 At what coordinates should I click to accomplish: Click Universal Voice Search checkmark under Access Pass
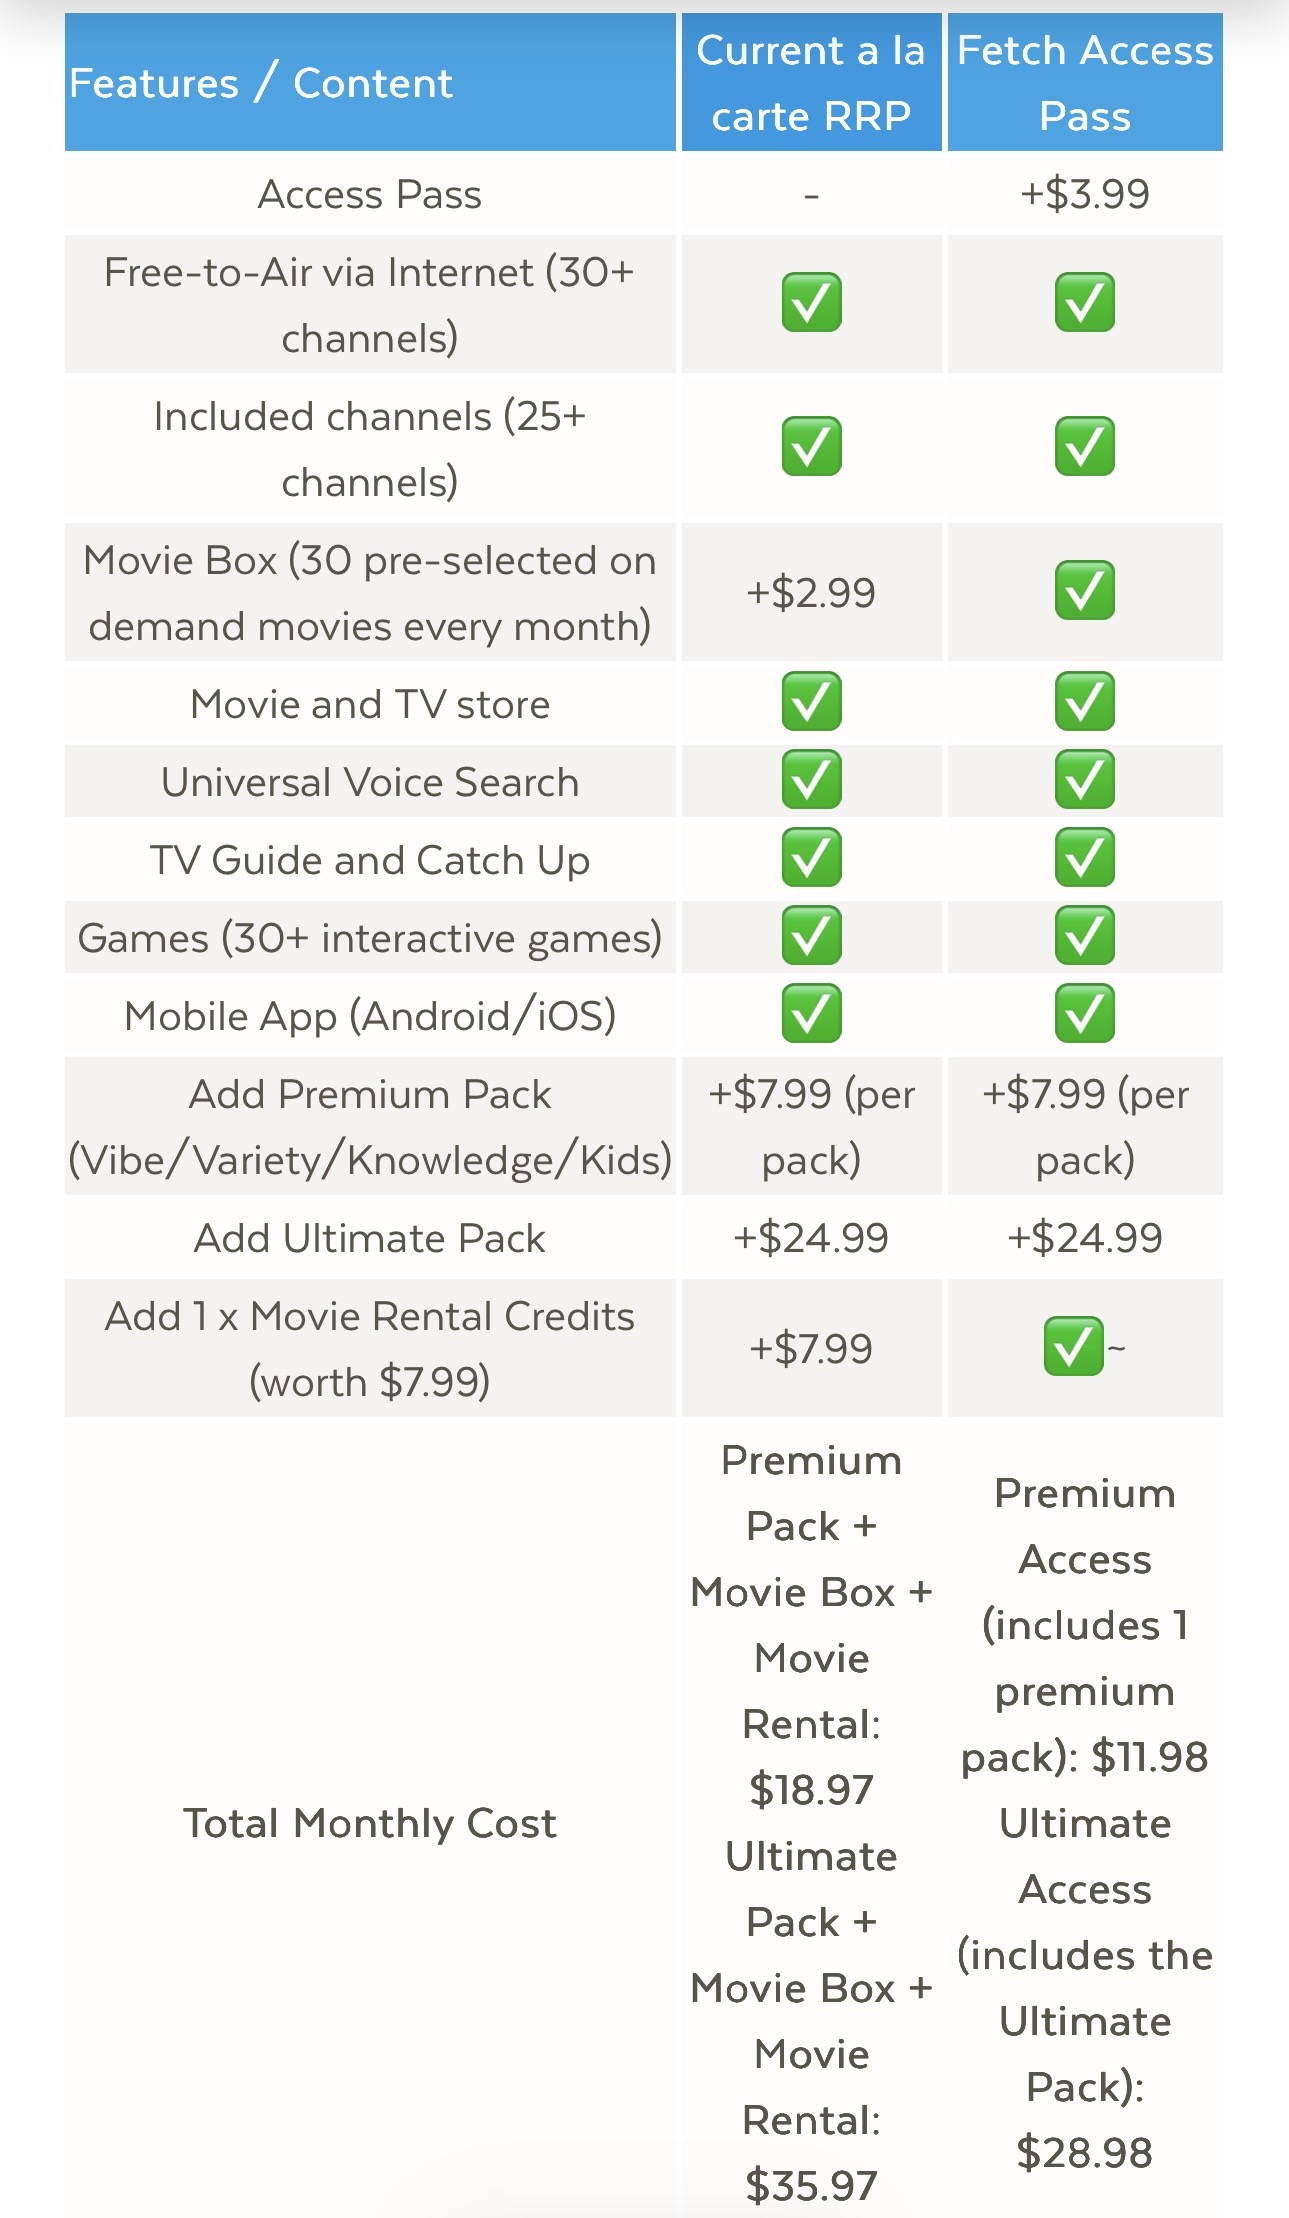tap(1084, 780)
